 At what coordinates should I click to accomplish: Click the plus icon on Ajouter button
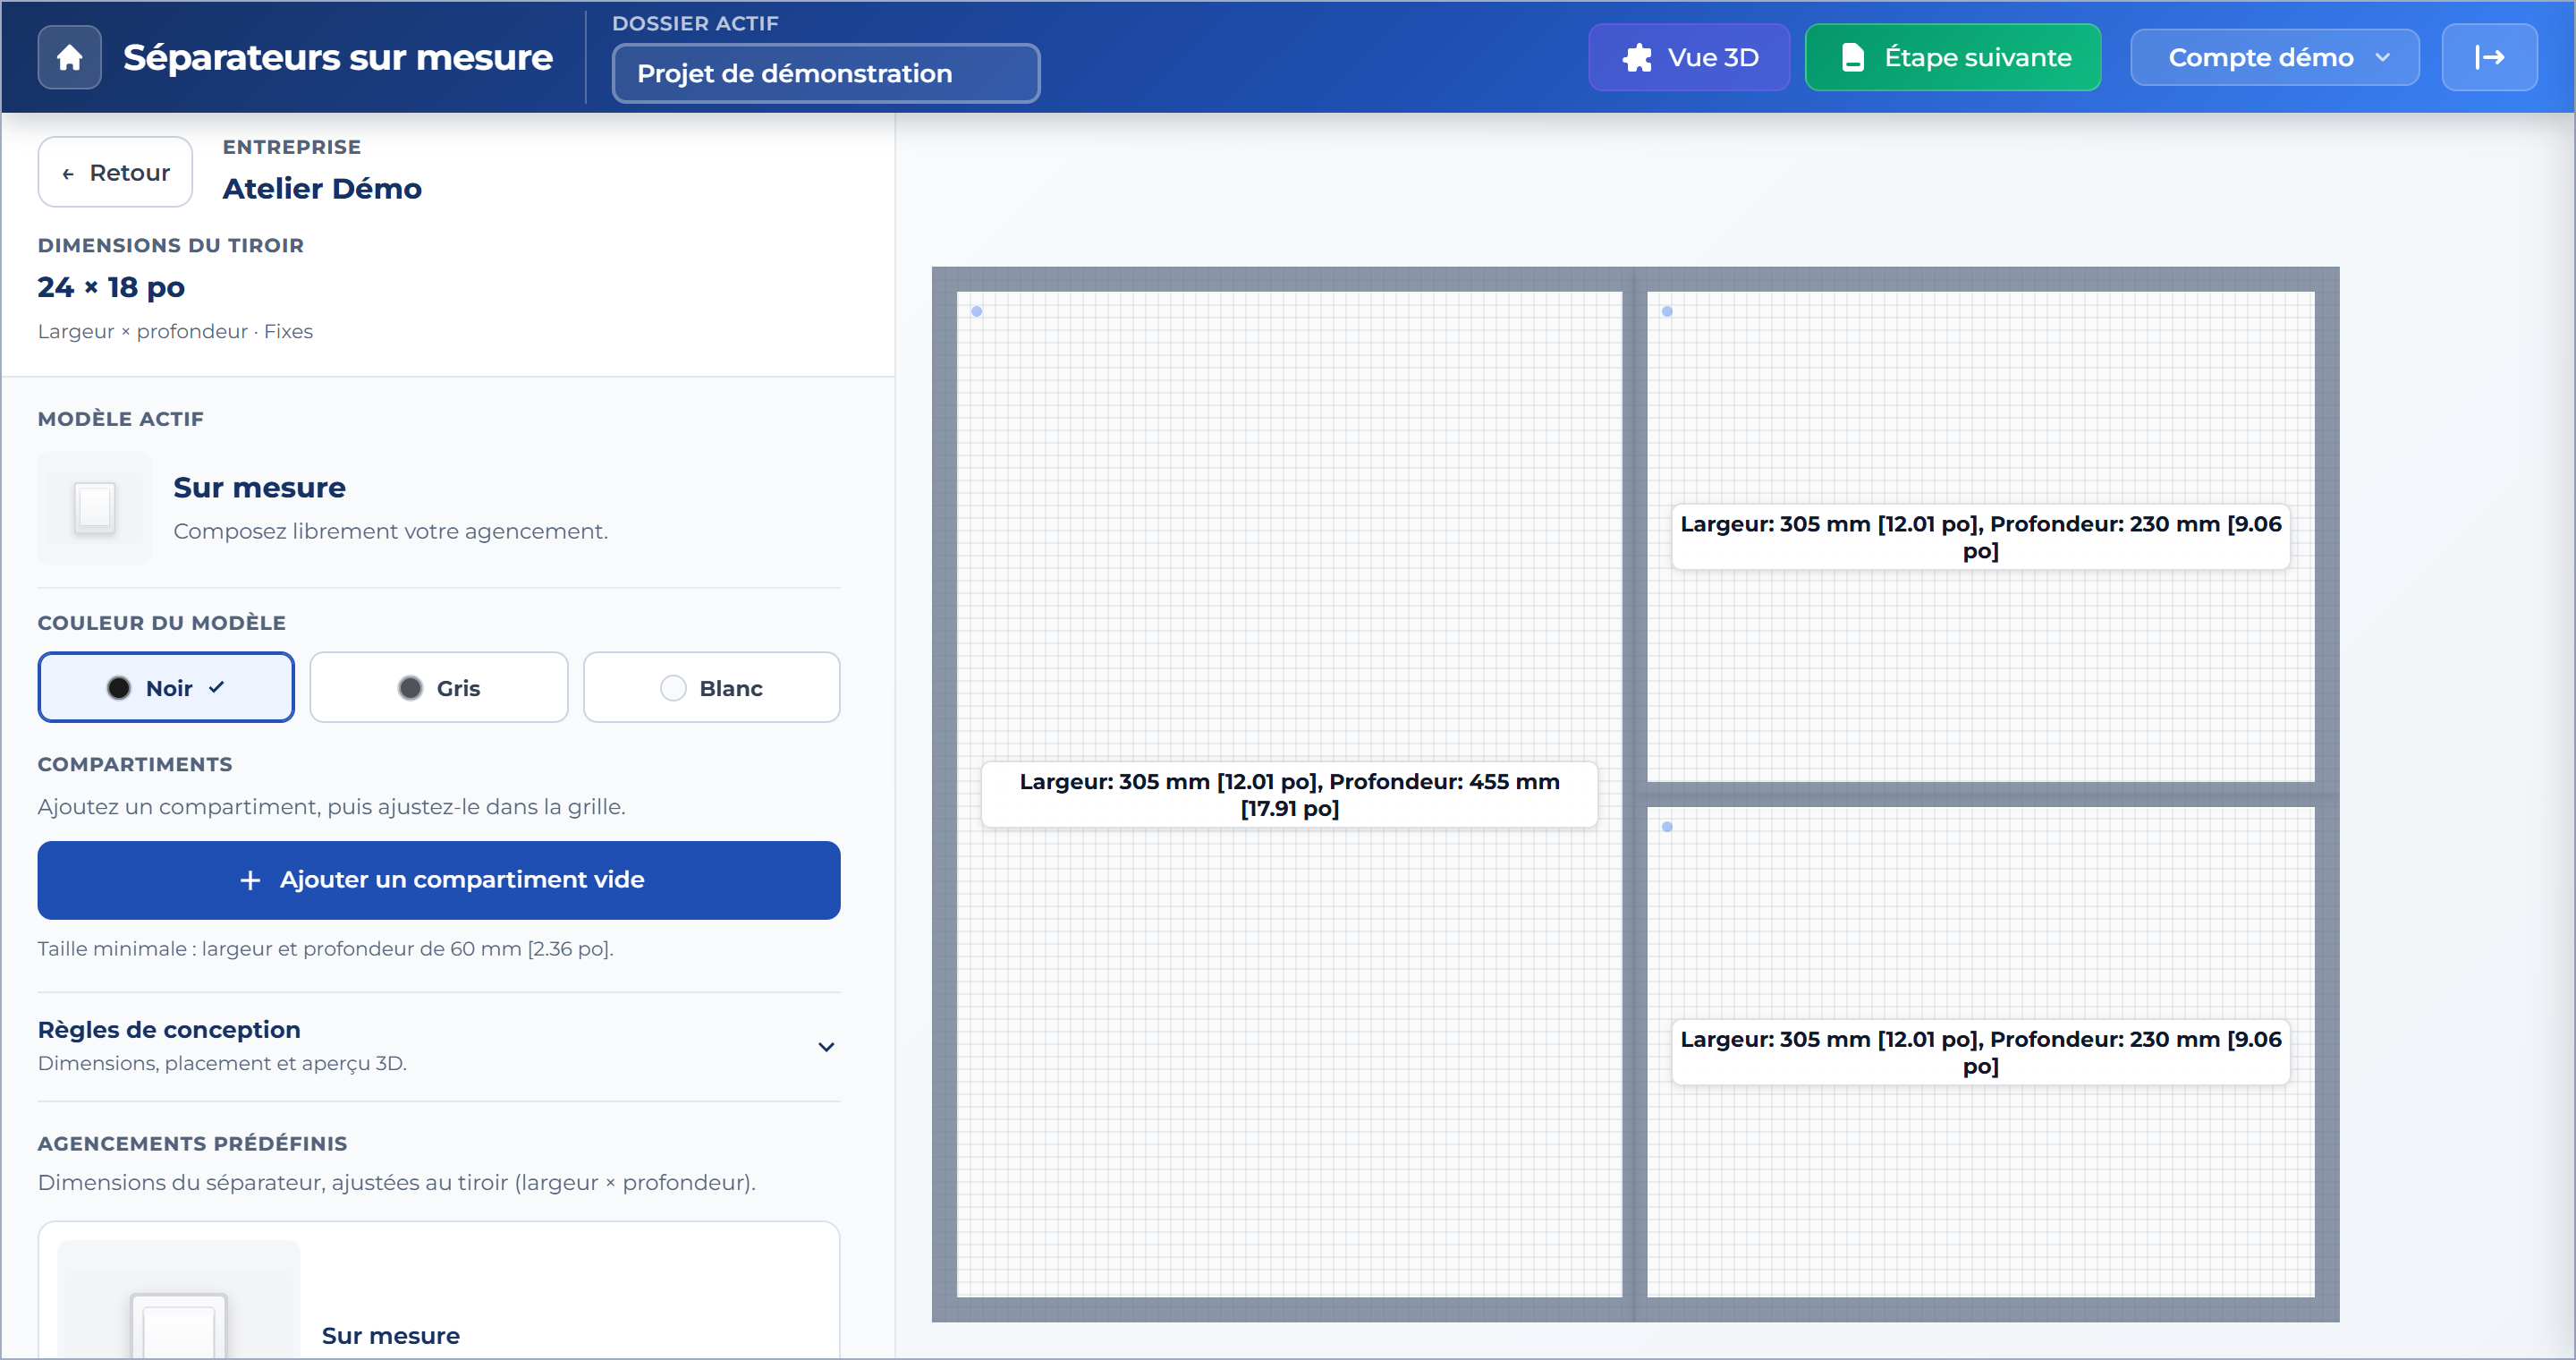point(250,880)
